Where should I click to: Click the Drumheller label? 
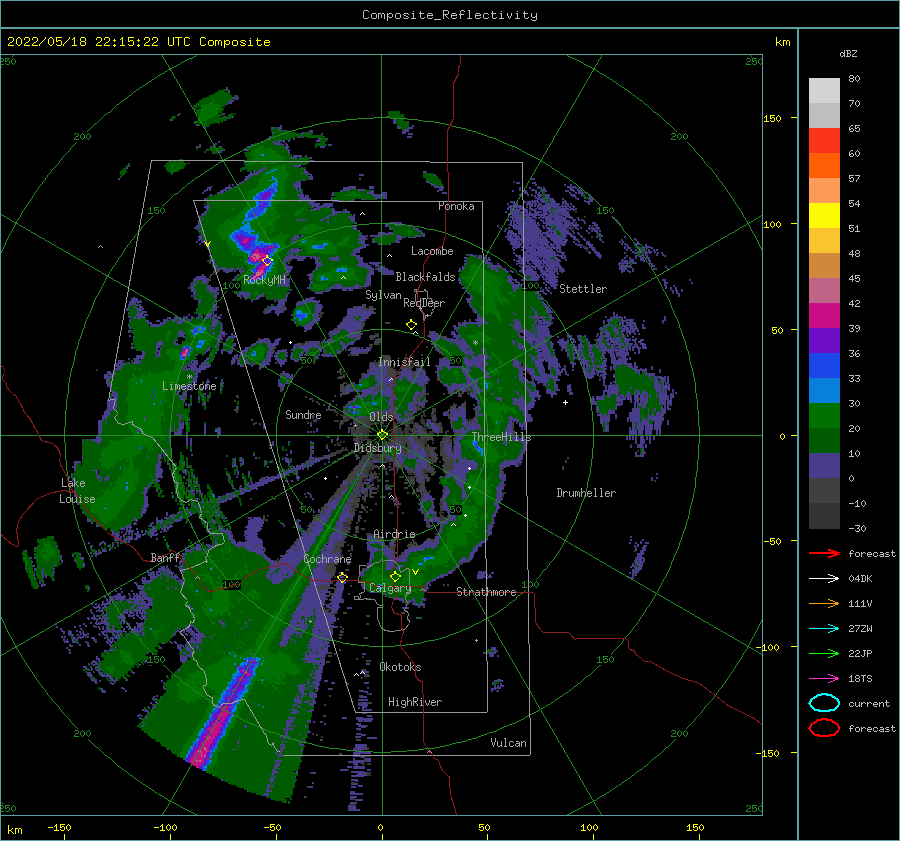(x=586, y=493)
